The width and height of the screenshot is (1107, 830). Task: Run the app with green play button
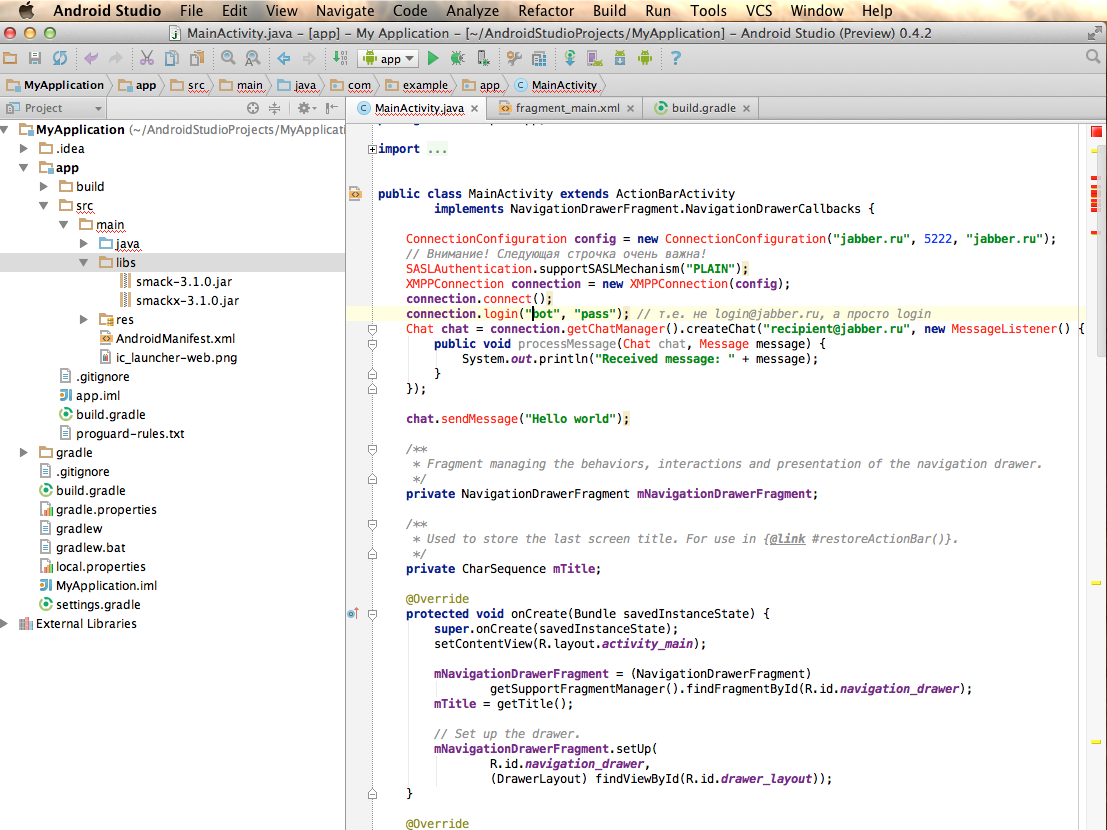433,59
